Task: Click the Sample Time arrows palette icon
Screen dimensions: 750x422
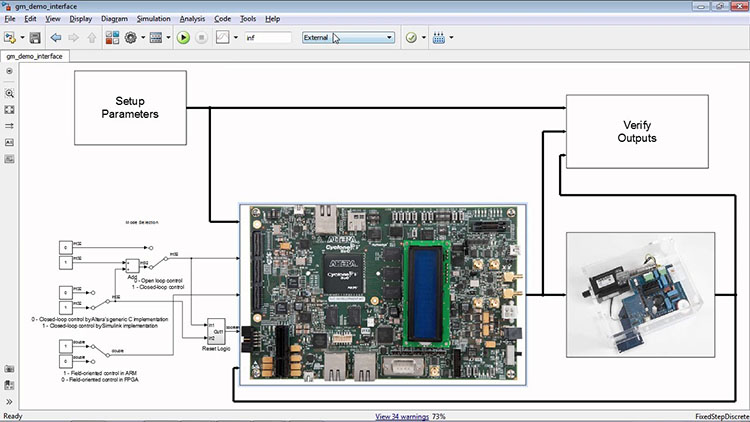Action: click(9, 126)
